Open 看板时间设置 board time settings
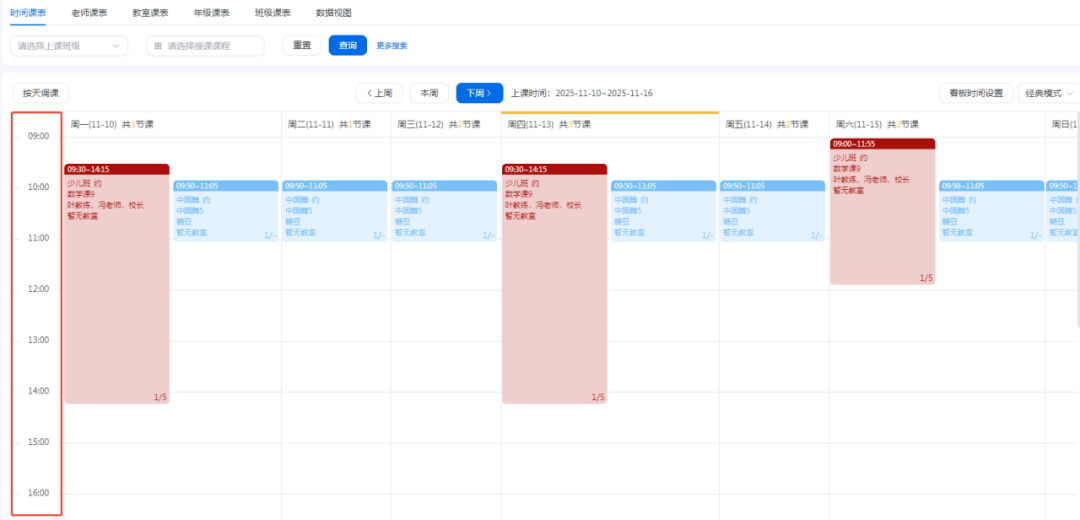1080x520 pixels. (976, 93)
